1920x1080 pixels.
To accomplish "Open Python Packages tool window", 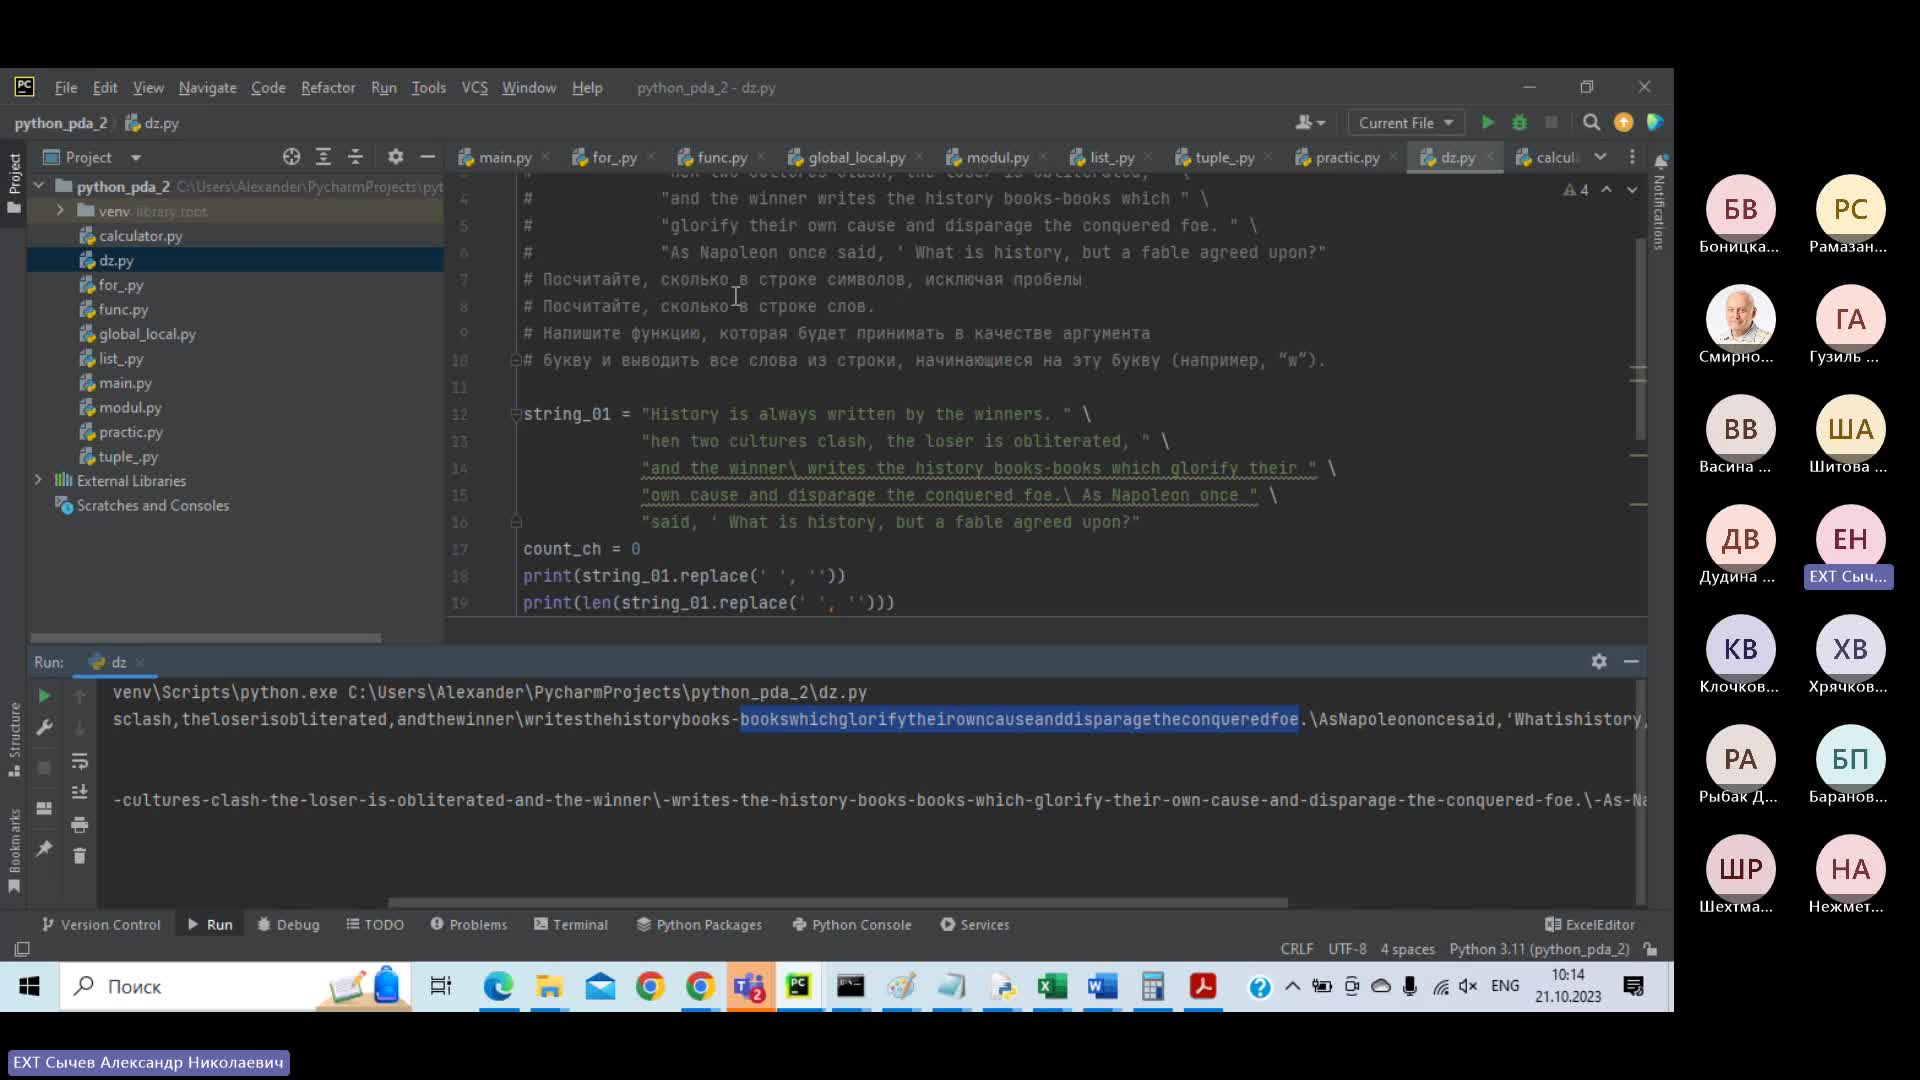I will click(x=699, y=925).
